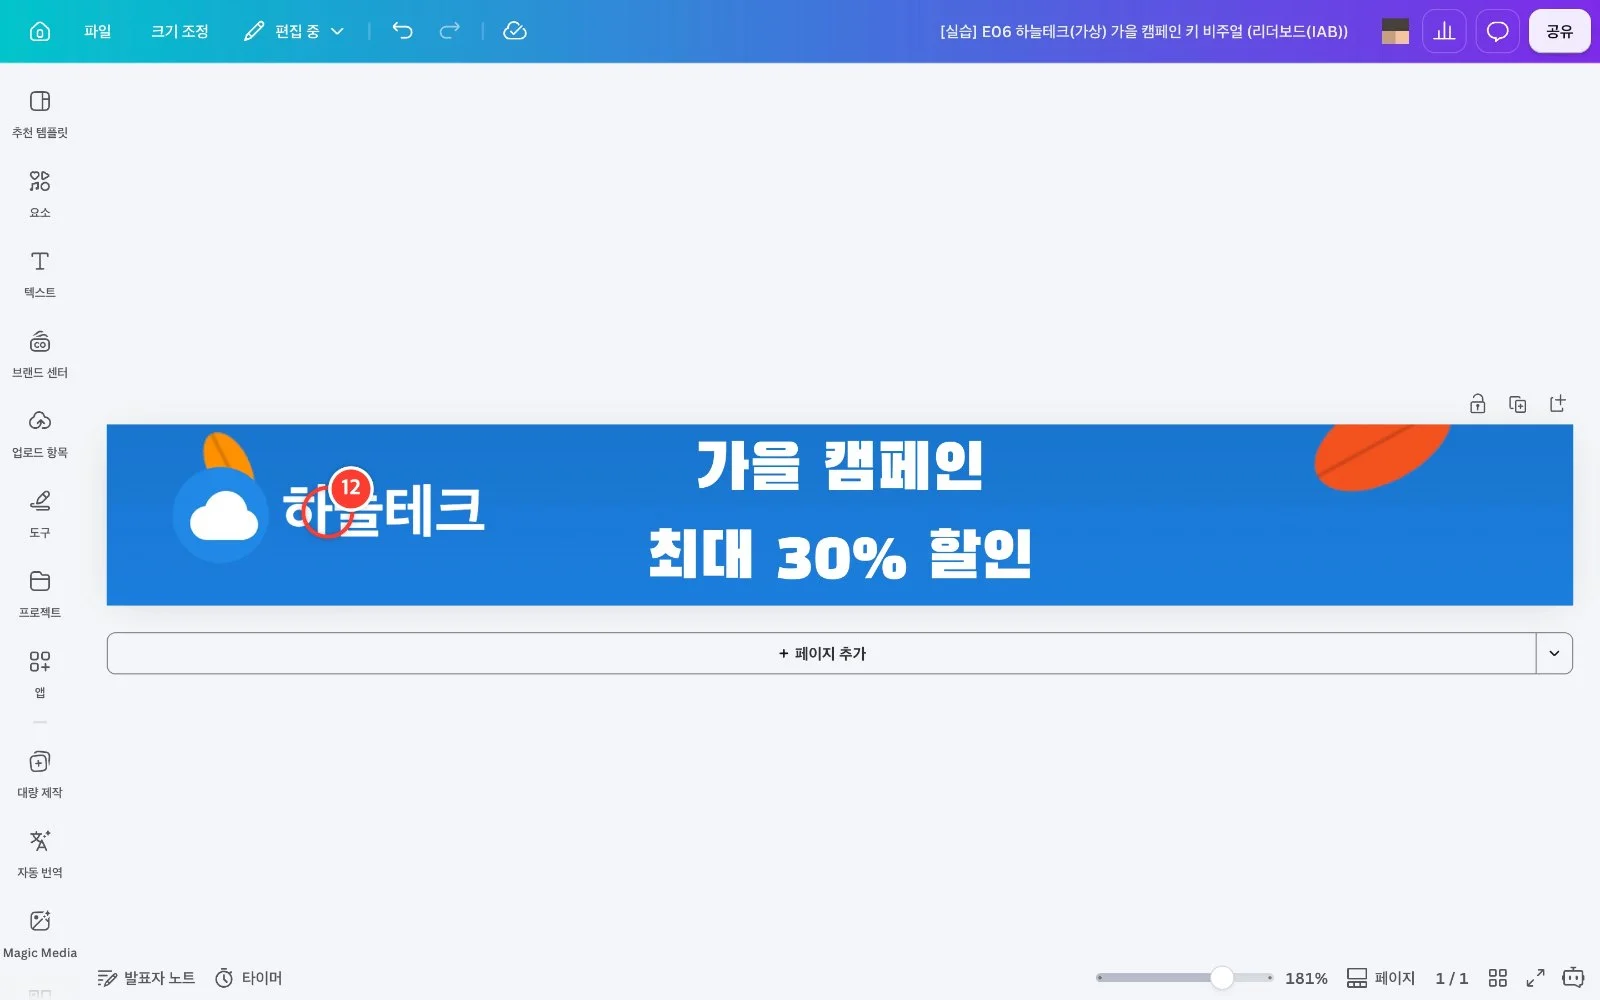Open the 텍스트 text panel

[40, 274]
